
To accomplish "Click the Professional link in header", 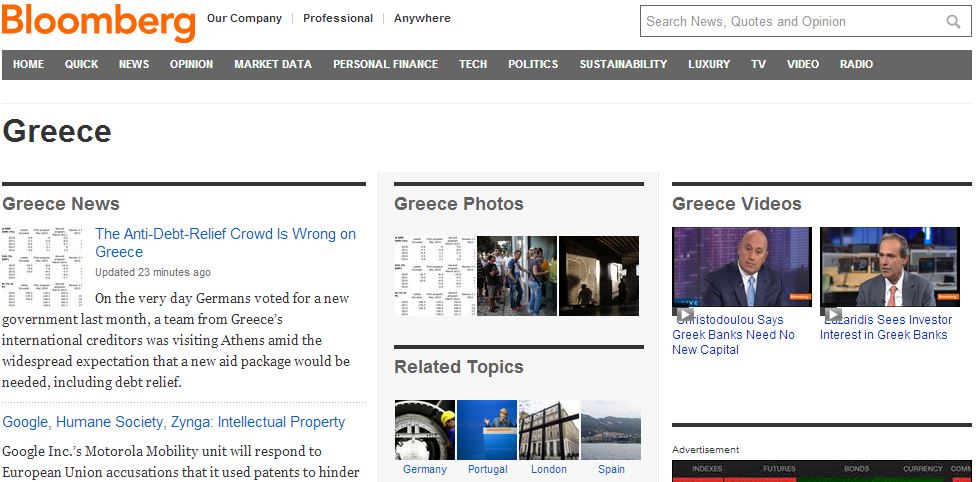I will pyautogui.click(x=338, y=18).
